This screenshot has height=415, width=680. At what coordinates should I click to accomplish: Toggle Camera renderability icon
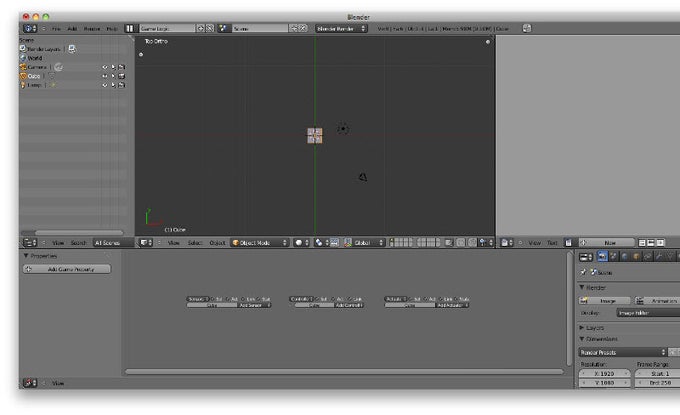[x=122, y=67]
